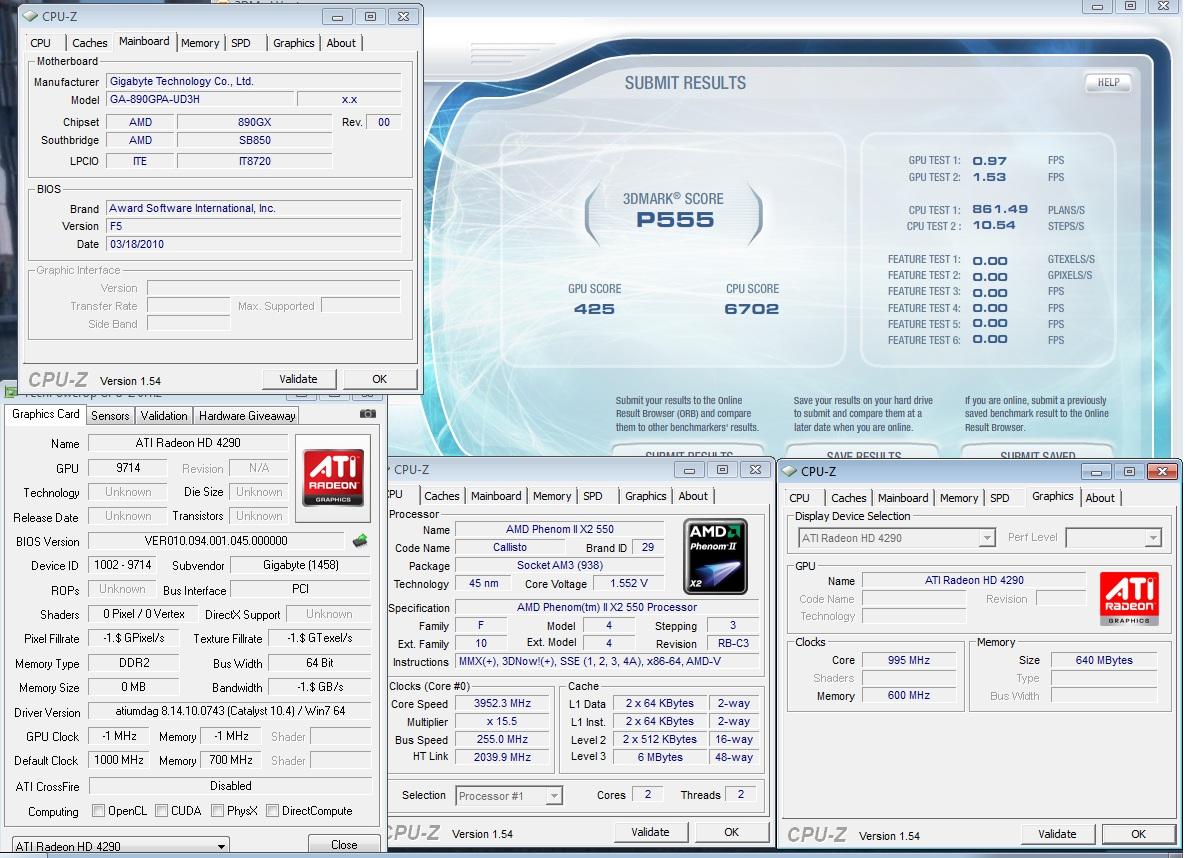Click Validate in the Graphics CPU-Z window
1185x858 pixels.
pos(1057,834)
